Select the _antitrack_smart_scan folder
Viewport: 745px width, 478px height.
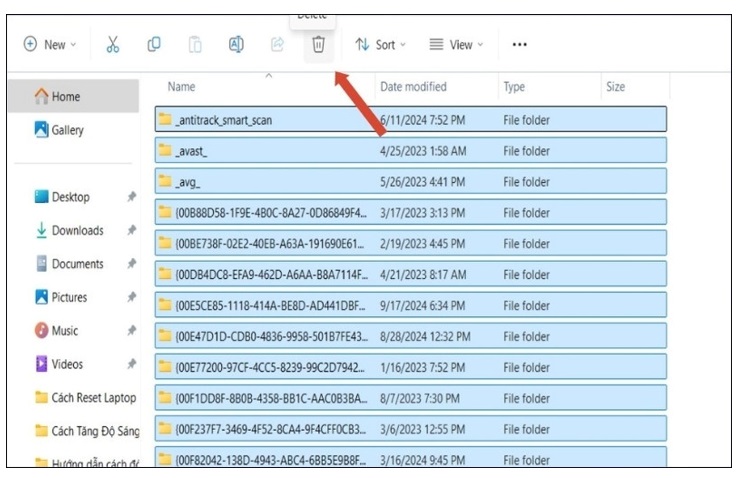pos(223,120)
